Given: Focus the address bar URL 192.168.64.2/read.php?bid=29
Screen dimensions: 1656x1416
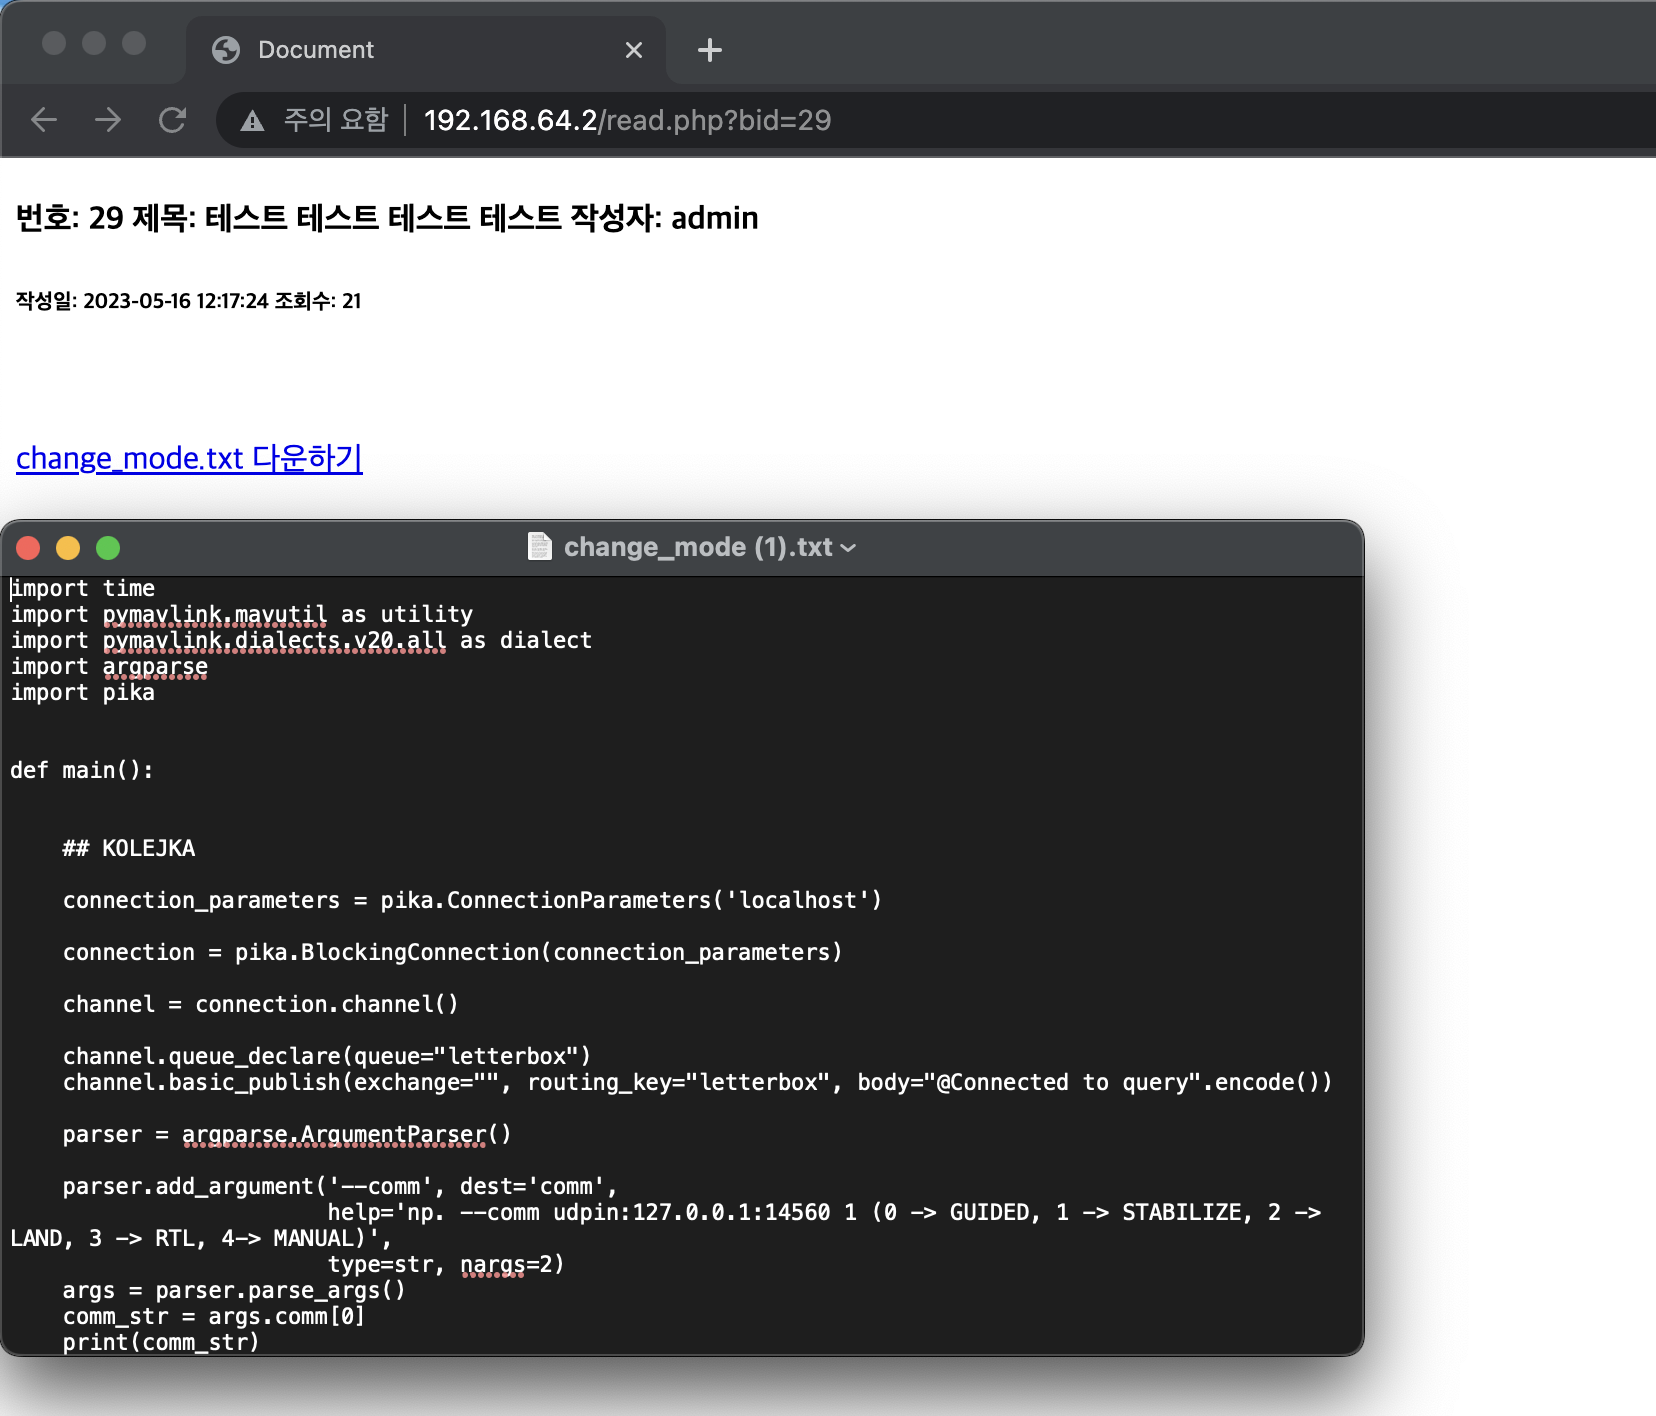Looking at the screenshot, I should click(x=627, y=120).
